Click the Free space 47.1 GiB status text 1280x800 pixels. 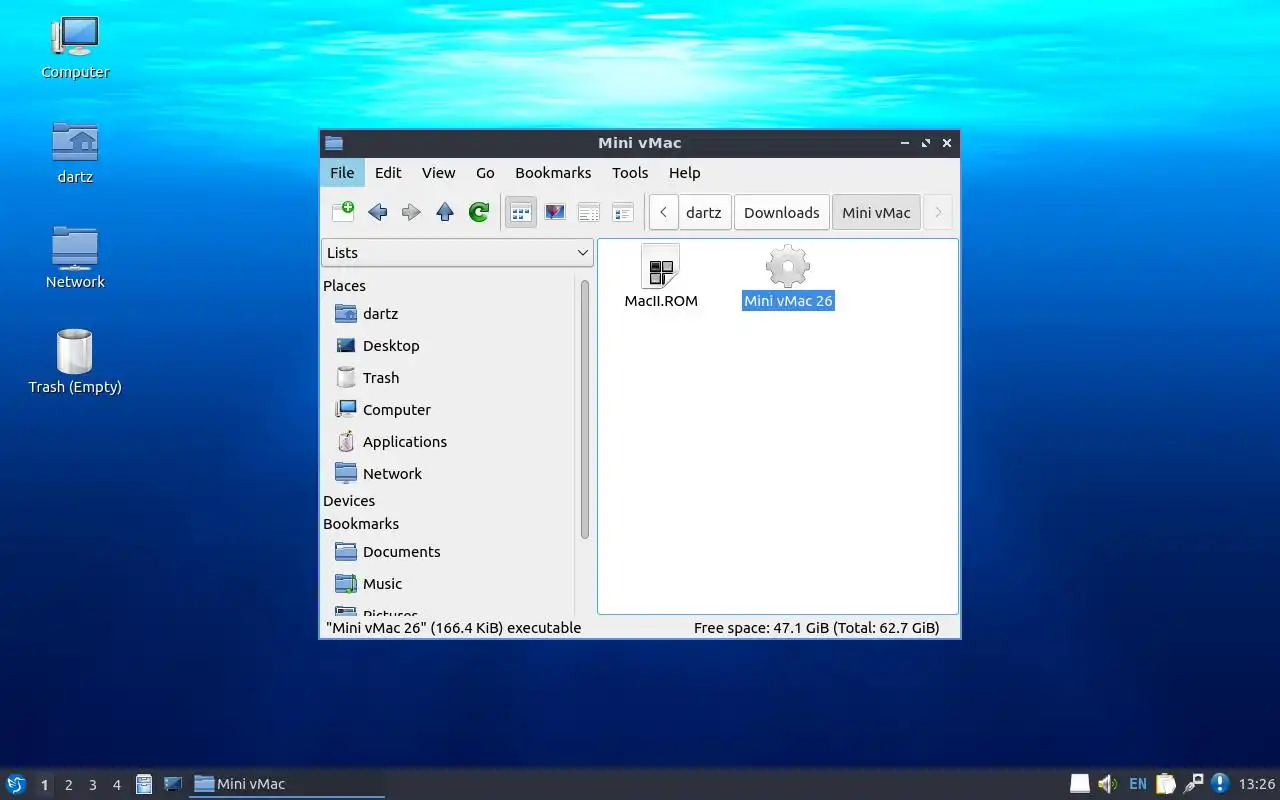point(816,628)
